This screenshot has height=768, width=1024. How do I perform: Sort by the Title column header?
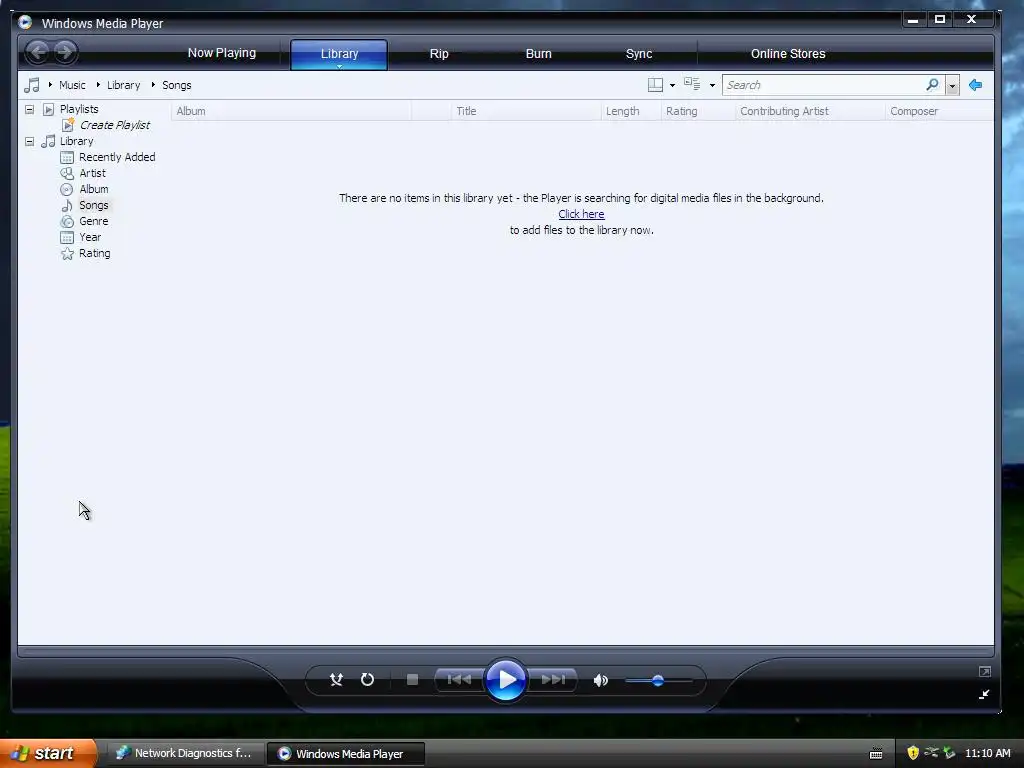coord(526,111)
